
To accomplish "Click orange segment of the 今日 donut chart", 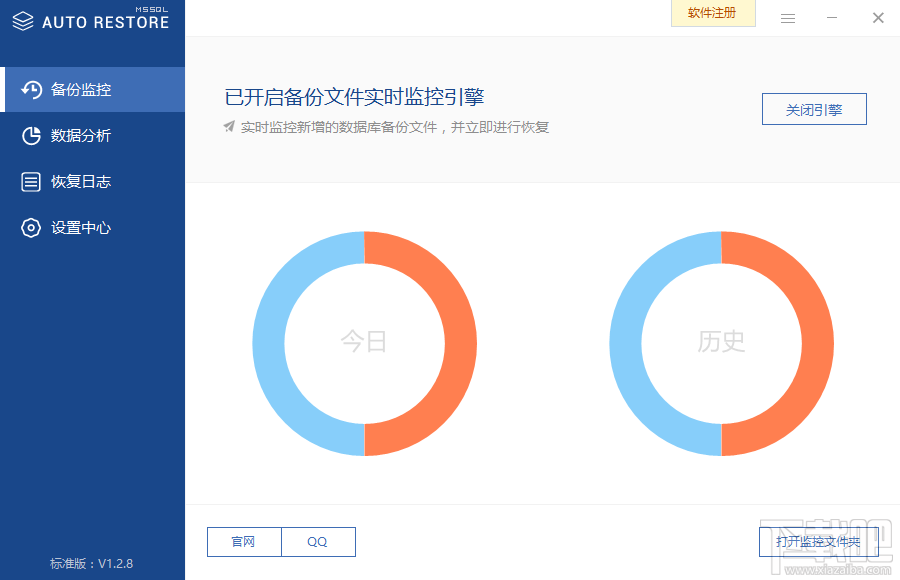I will (x=460, y=343).
